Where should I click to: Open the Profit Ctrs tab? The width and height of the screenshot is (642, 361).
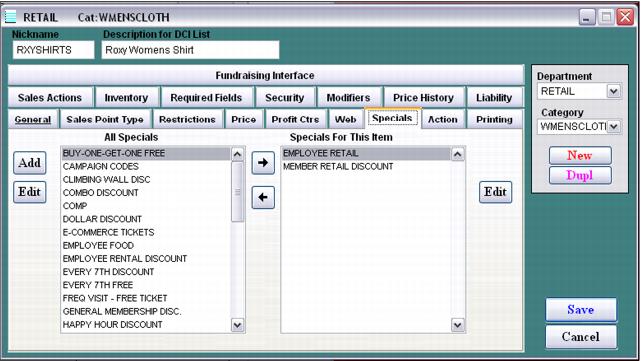point(296,119)
